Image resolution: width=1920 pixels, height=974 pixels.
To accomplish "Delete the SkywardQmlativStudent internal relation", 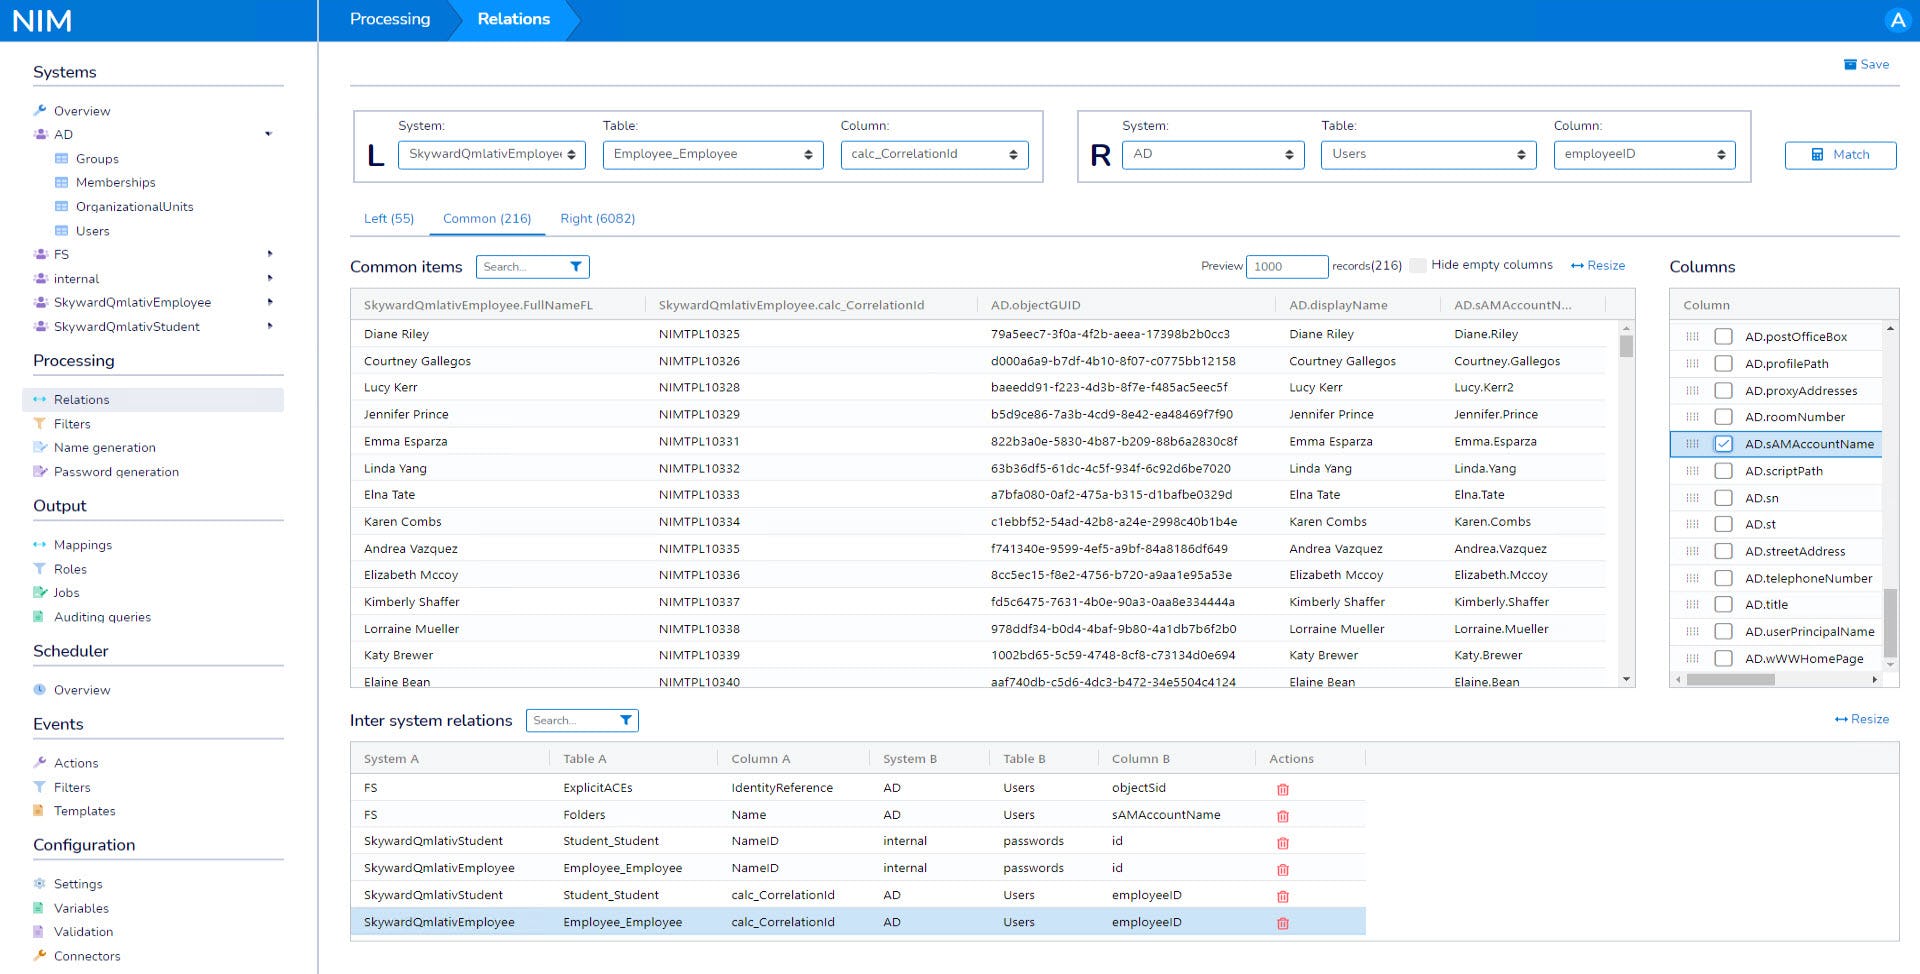I will [1283, 842].
